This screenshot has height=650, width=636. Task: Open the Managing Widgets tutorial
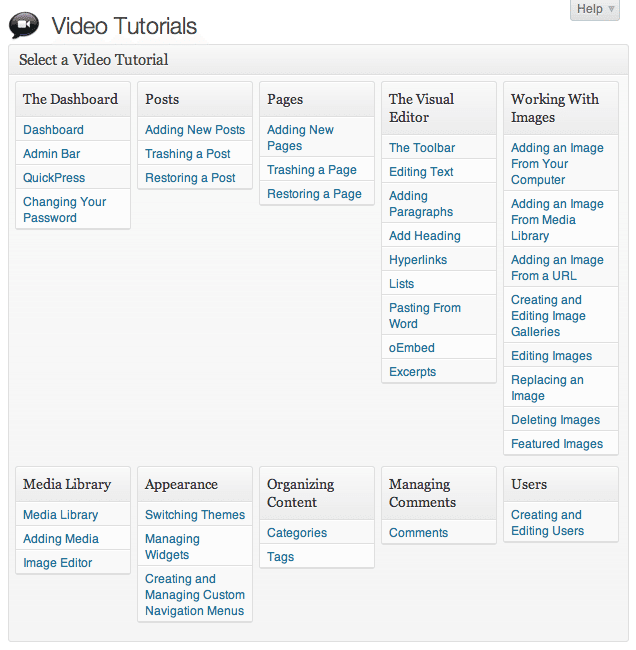click(172, 547)
